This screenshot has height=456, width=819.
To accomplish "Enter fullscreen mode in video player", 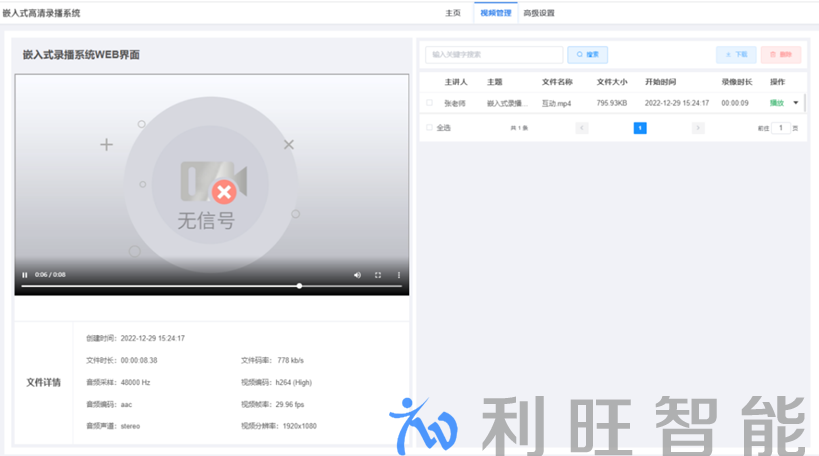I will (378, 274).
